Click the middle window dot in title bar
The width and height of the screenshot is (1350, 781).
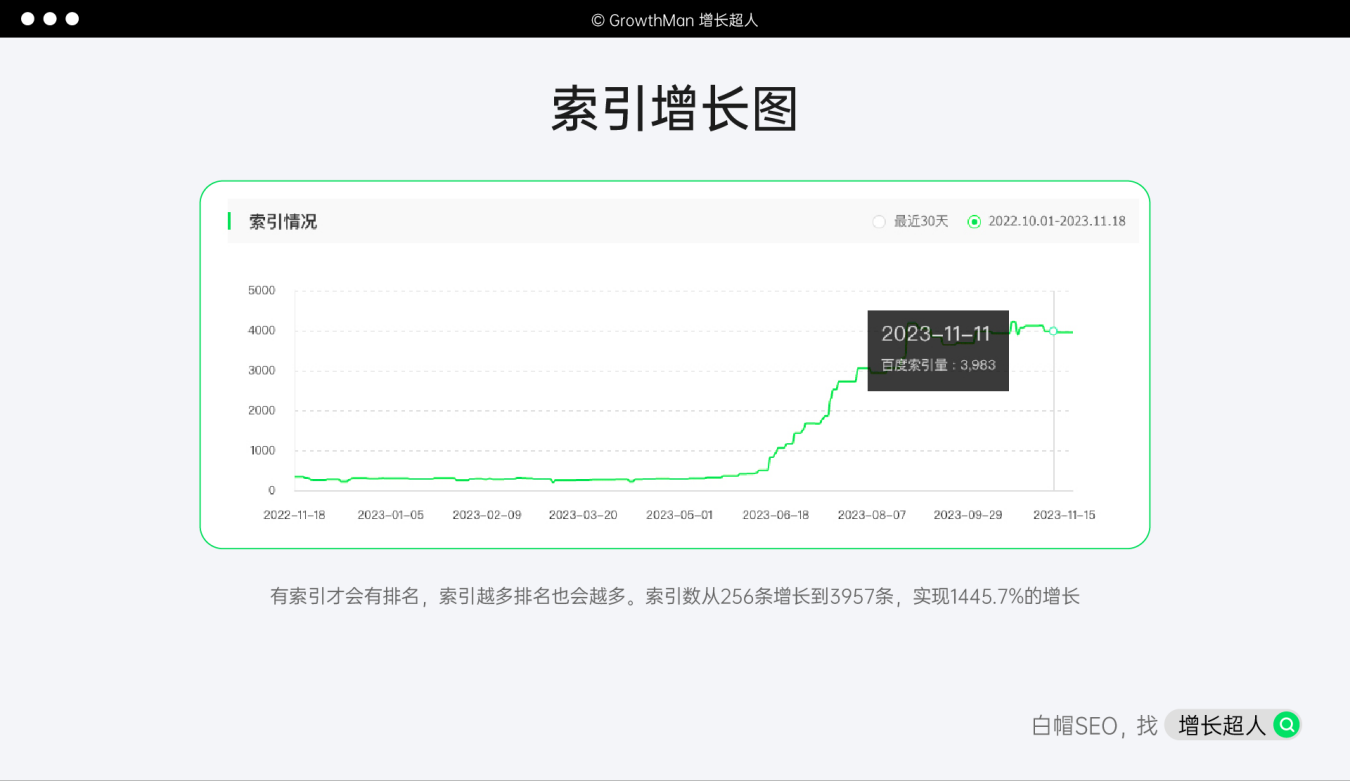point(50,19)
